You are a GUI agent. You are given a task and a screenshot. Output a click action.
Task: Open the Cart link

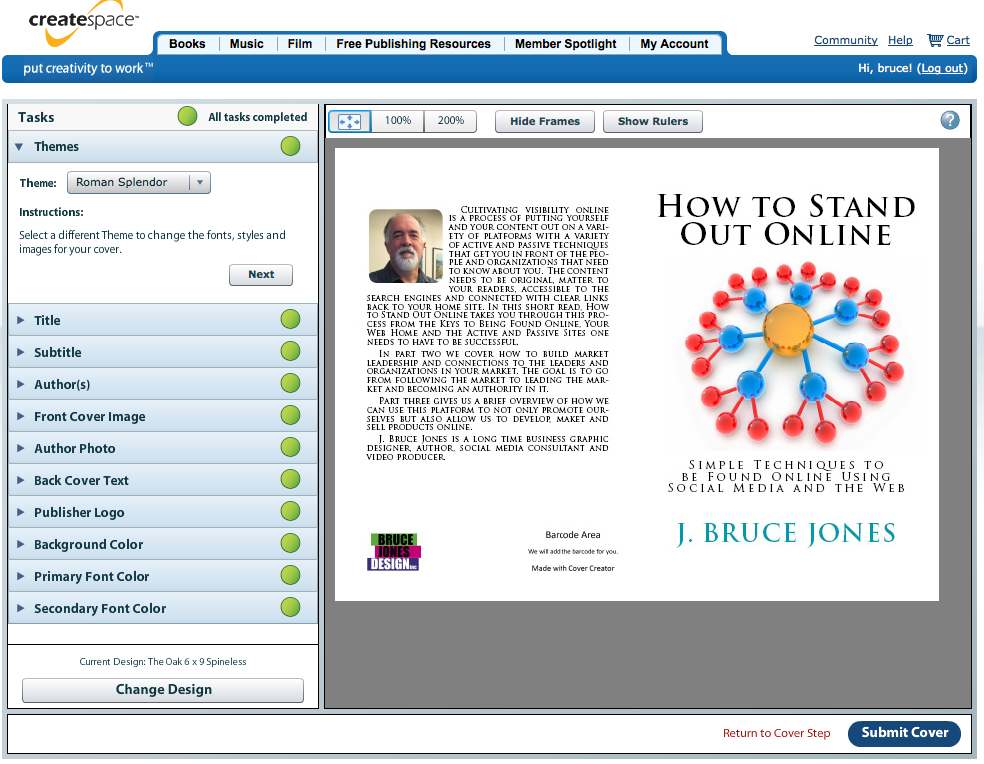[x=958, y=40]
